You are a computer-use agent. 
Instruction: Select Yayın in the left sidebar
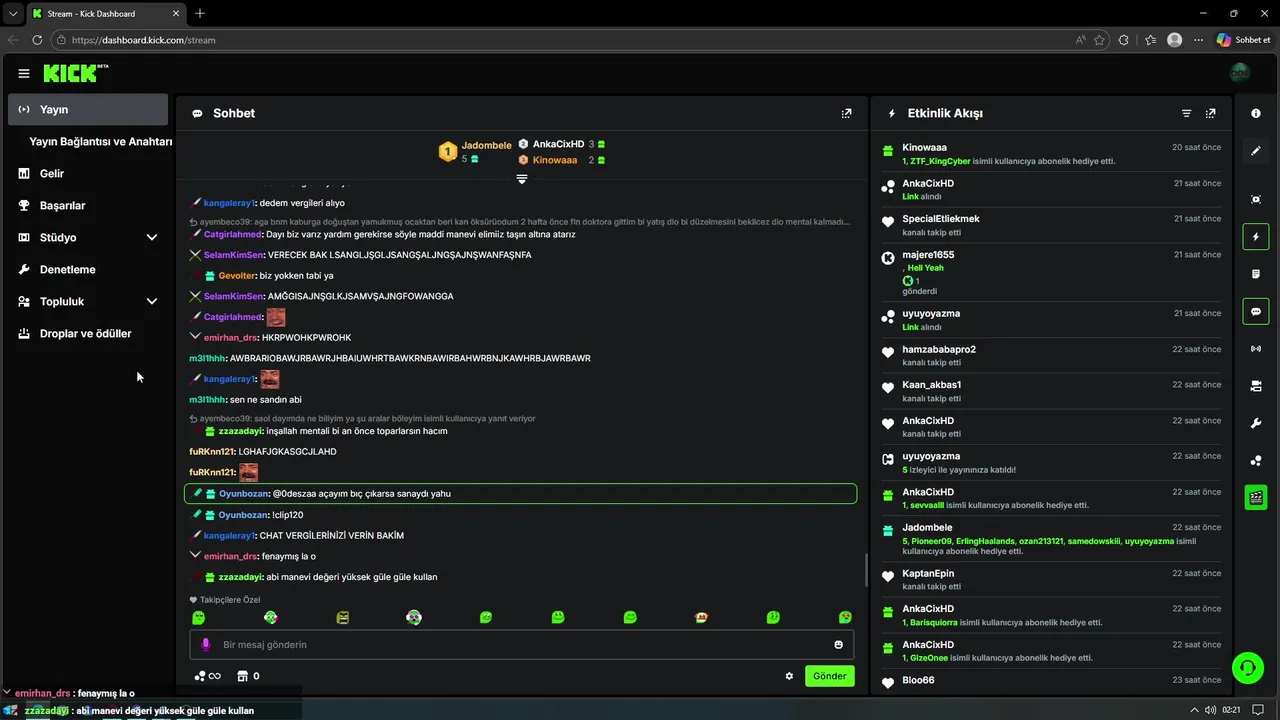pos(88,110)
